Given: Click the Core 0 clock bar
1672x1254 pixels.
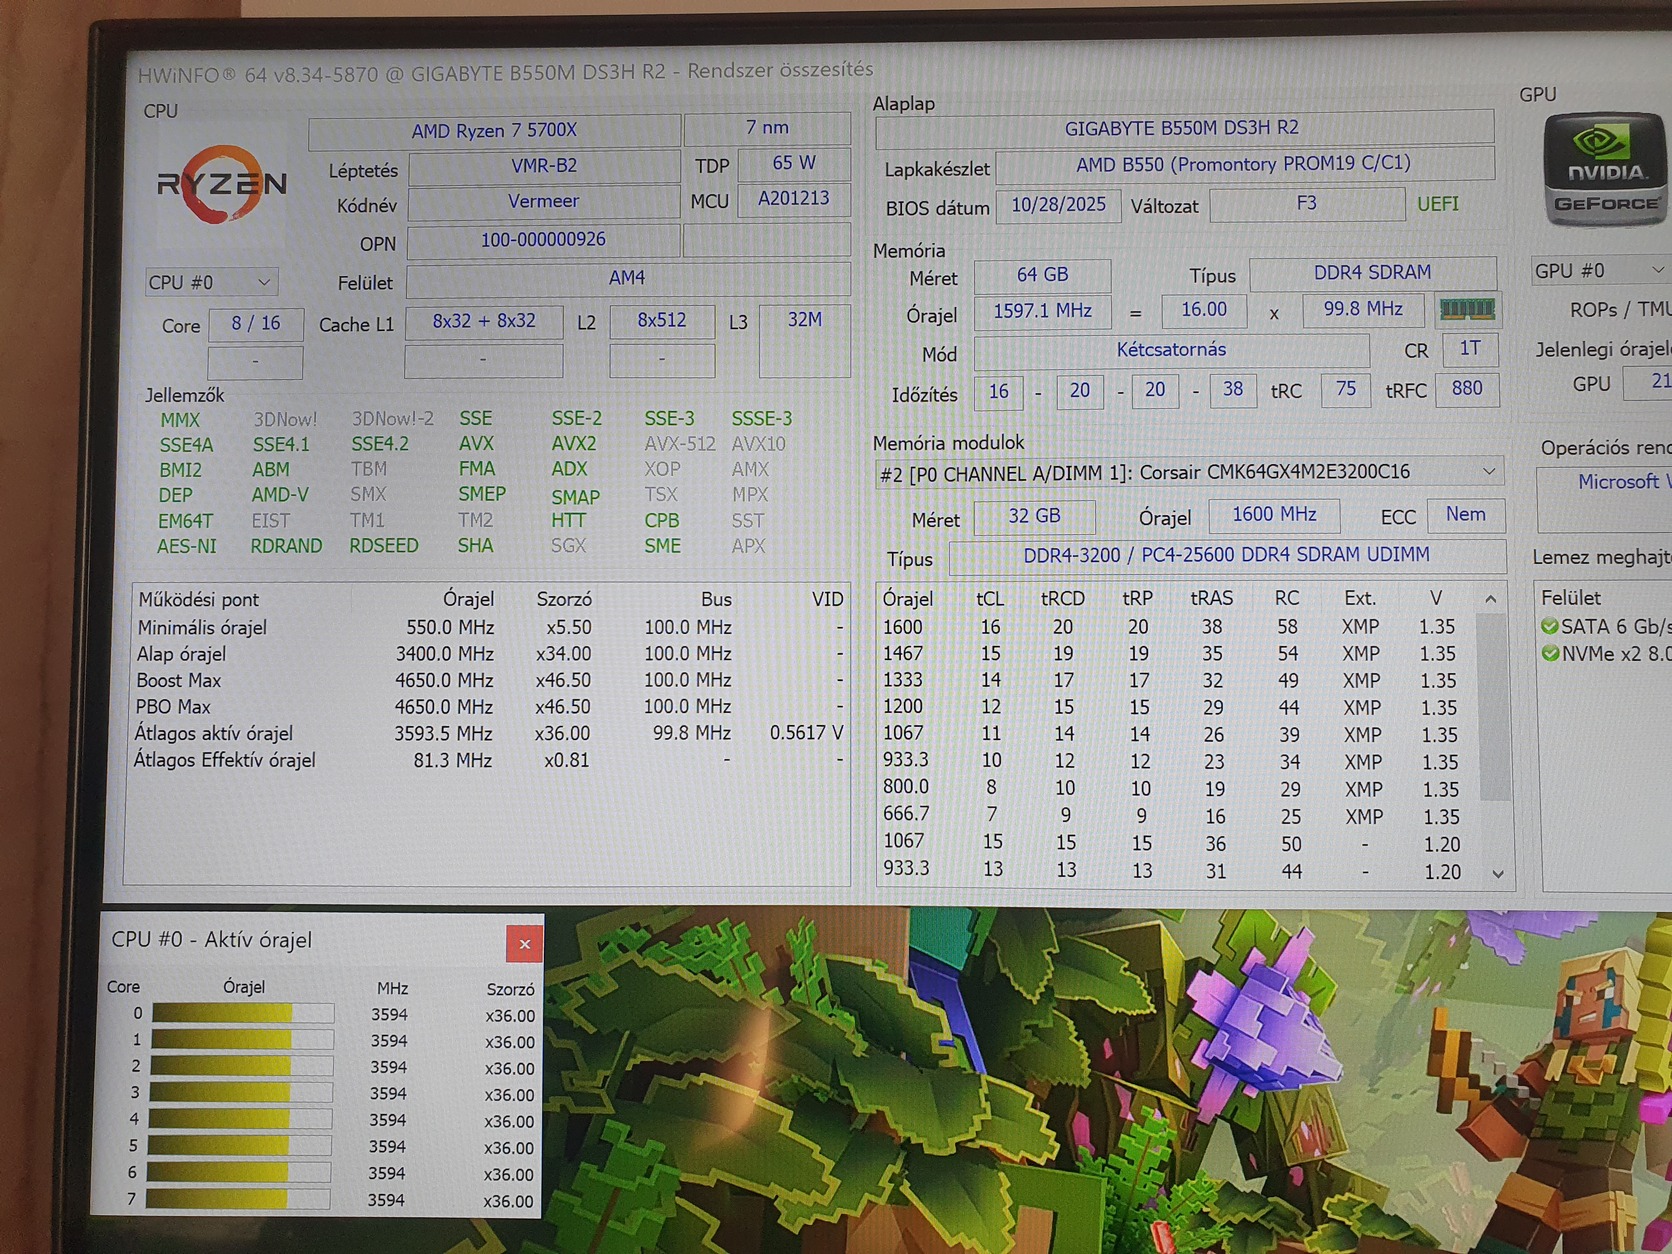Looking at the screenshot, I should point(242,1013).
